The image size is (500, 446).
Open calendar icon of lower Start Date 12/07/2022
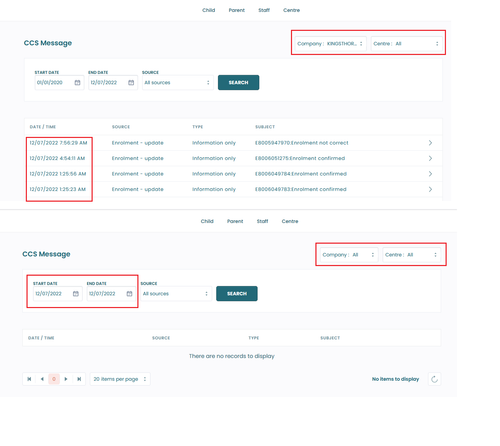[76, 294]
